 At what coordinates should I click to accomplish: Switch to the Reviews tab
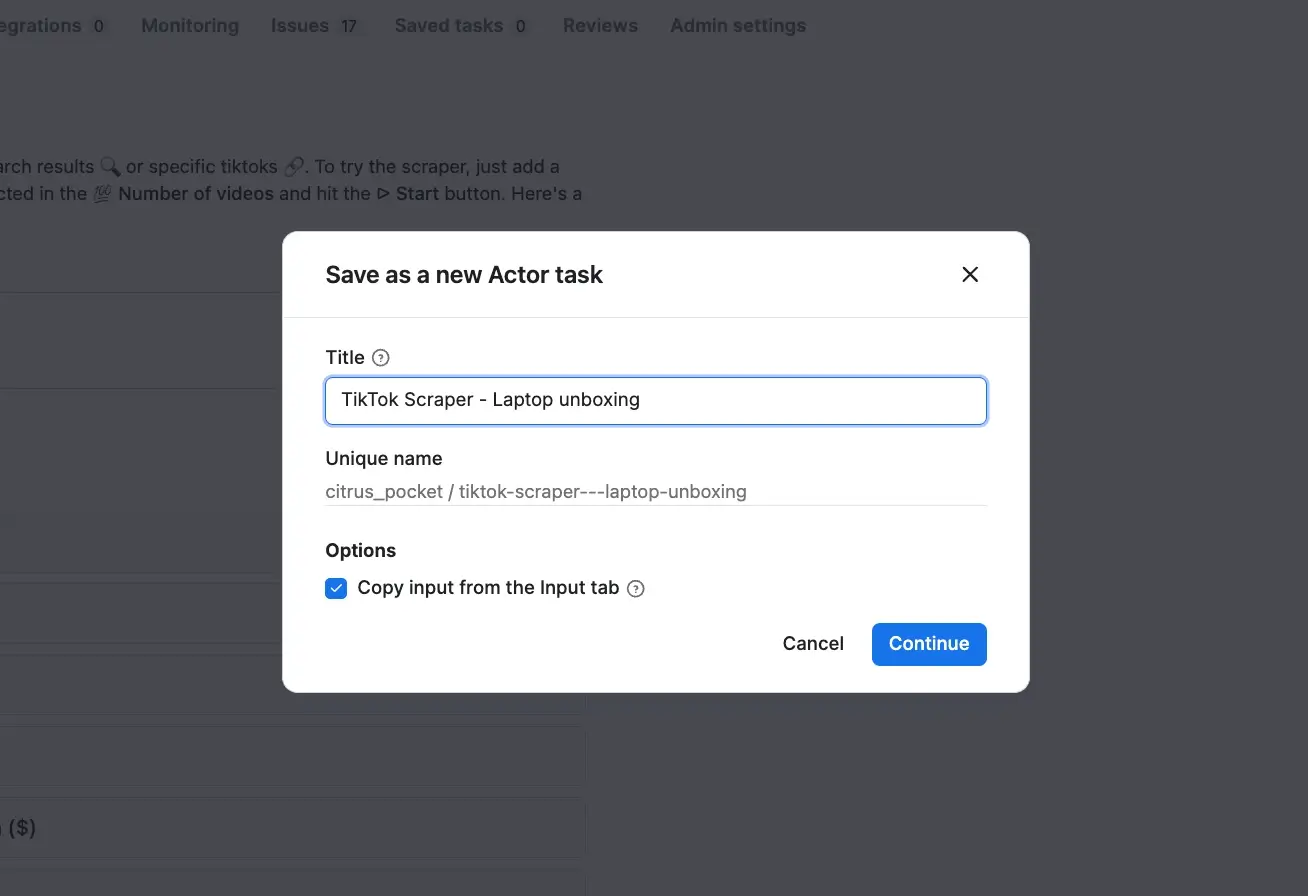600,26
